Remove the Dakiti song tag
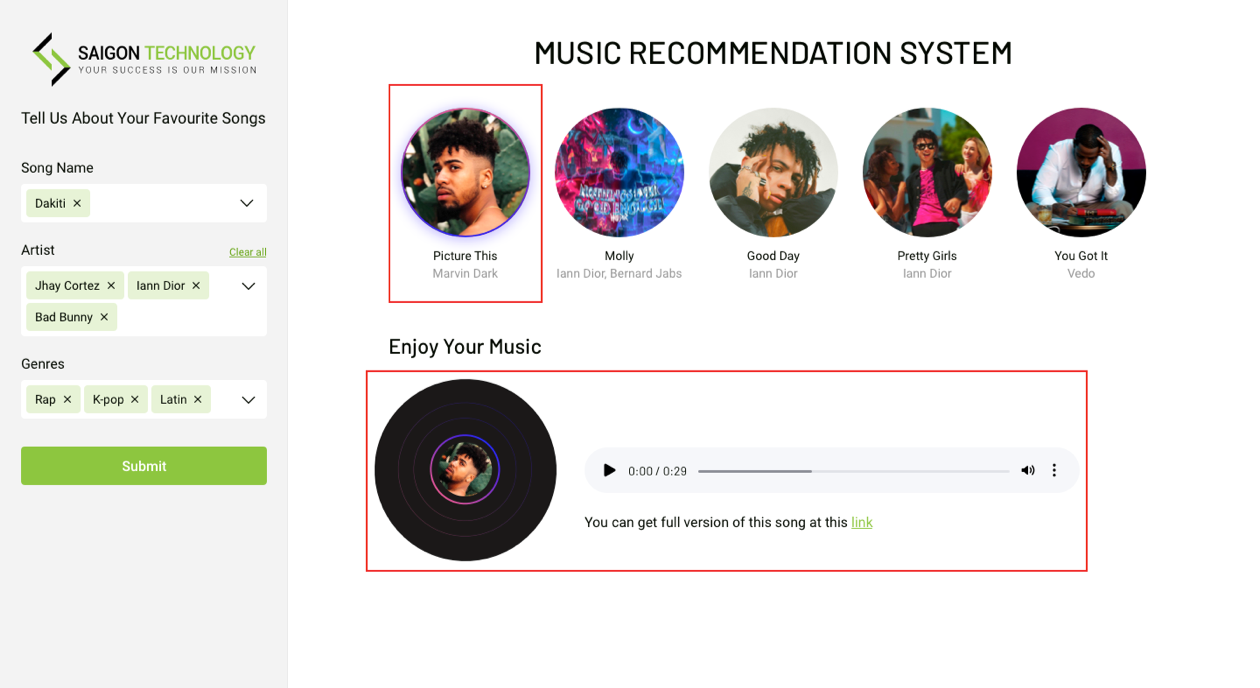 pyautogui.click(x=77, y=203)
